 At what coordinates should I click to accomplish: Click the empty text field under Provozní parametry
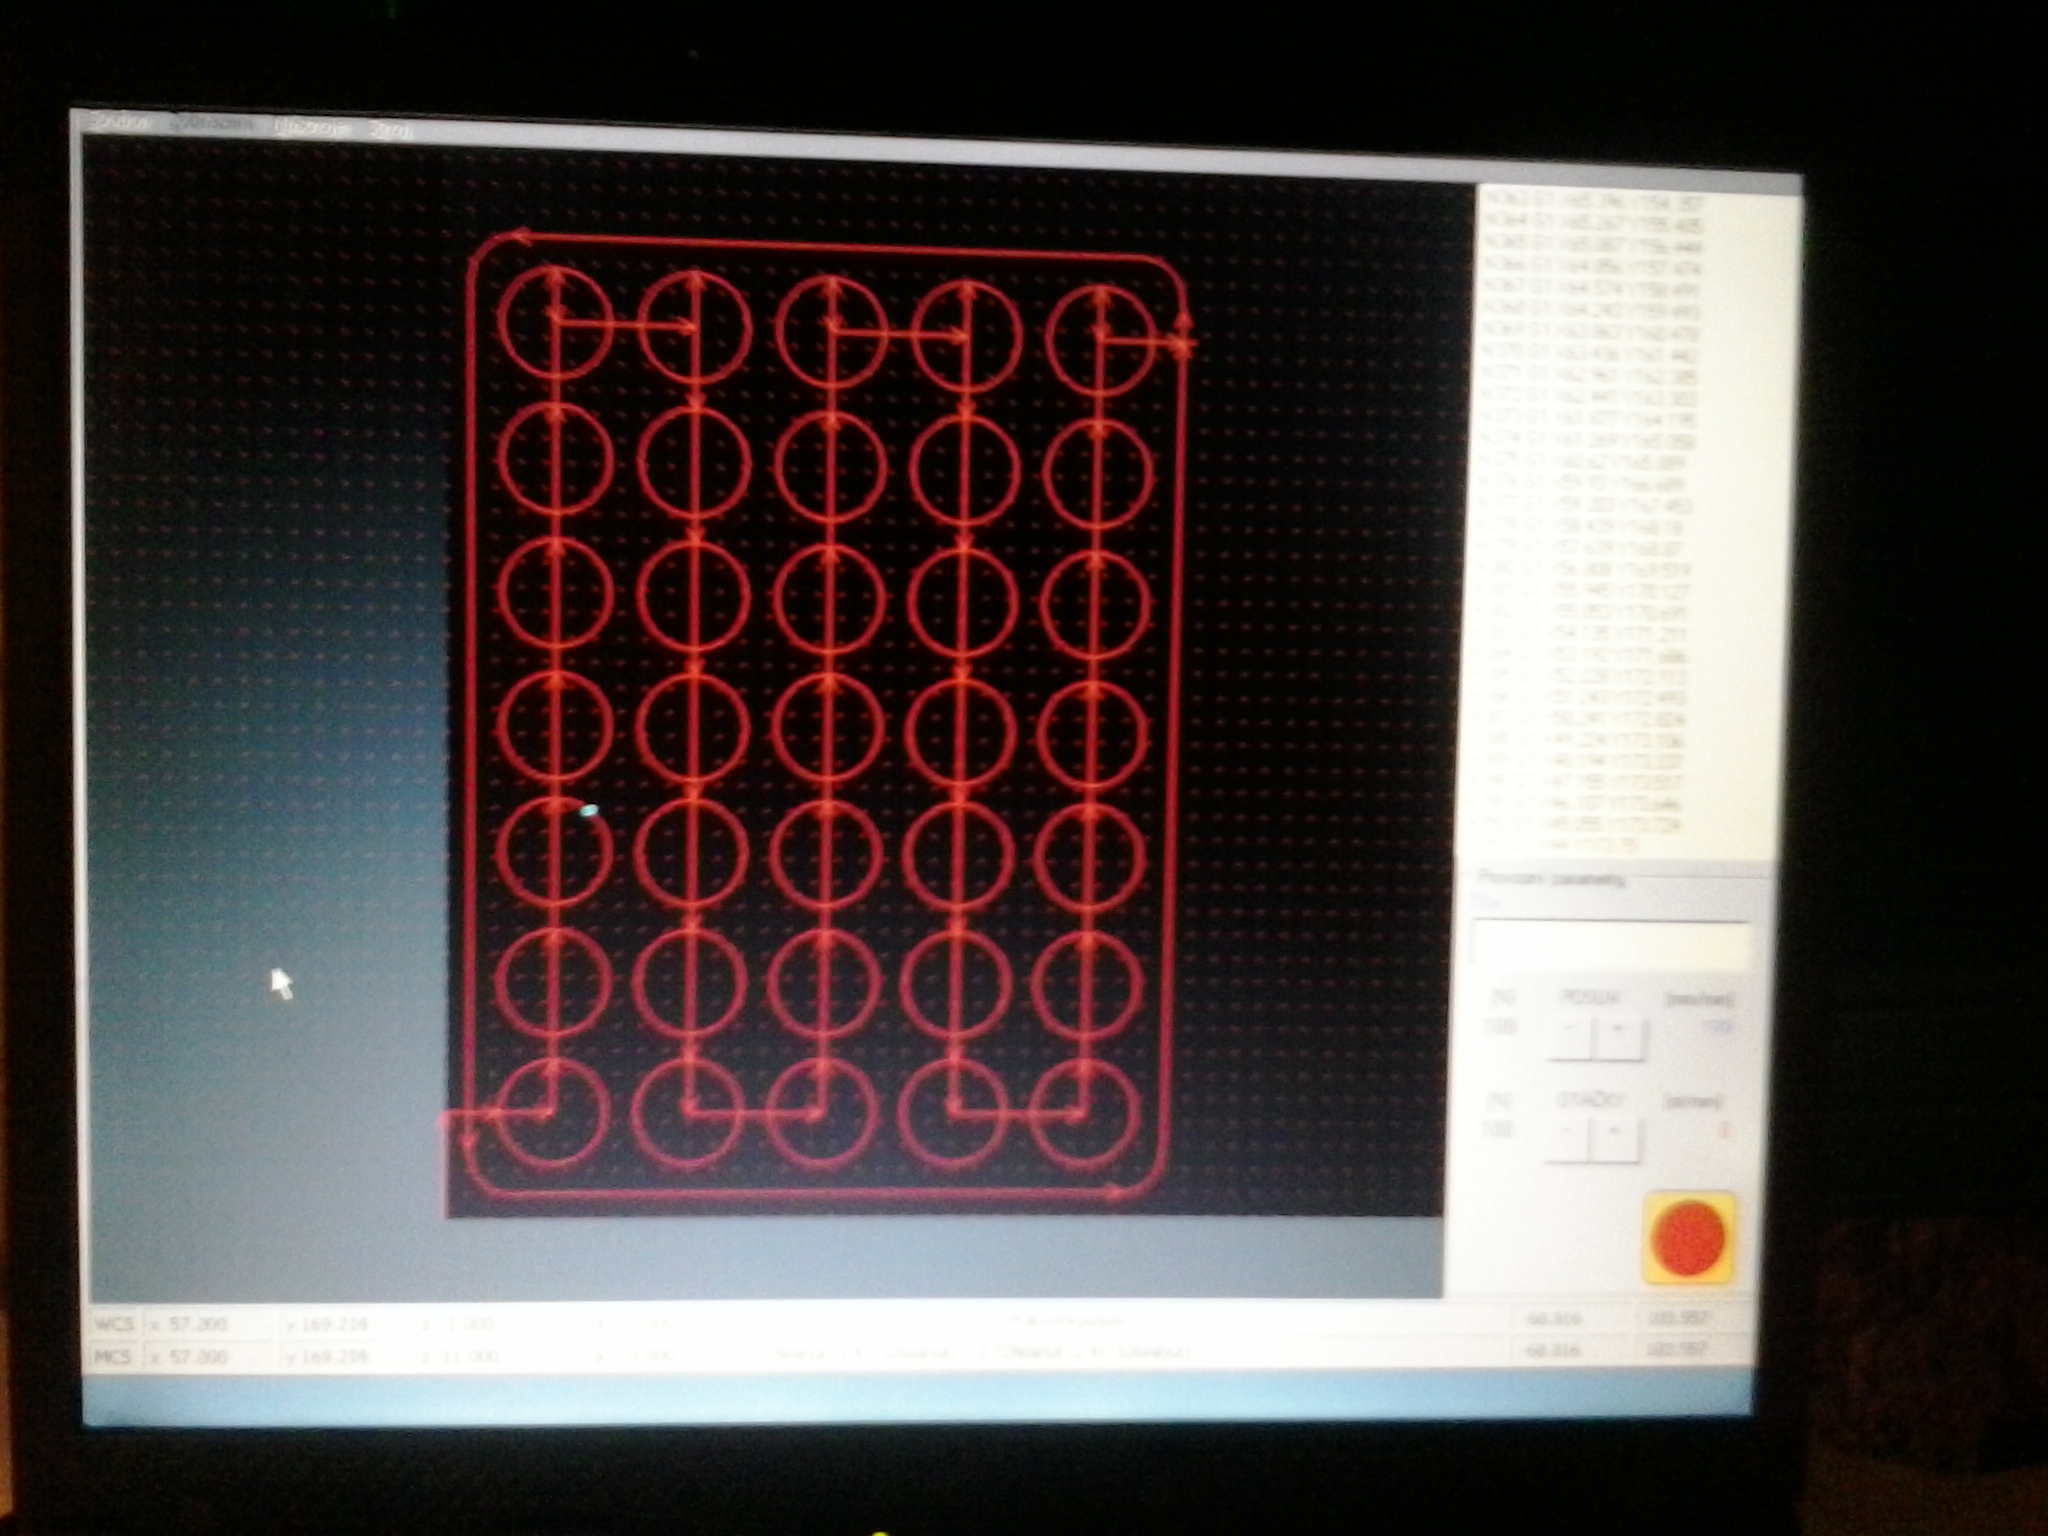(x=1610, y=944)
